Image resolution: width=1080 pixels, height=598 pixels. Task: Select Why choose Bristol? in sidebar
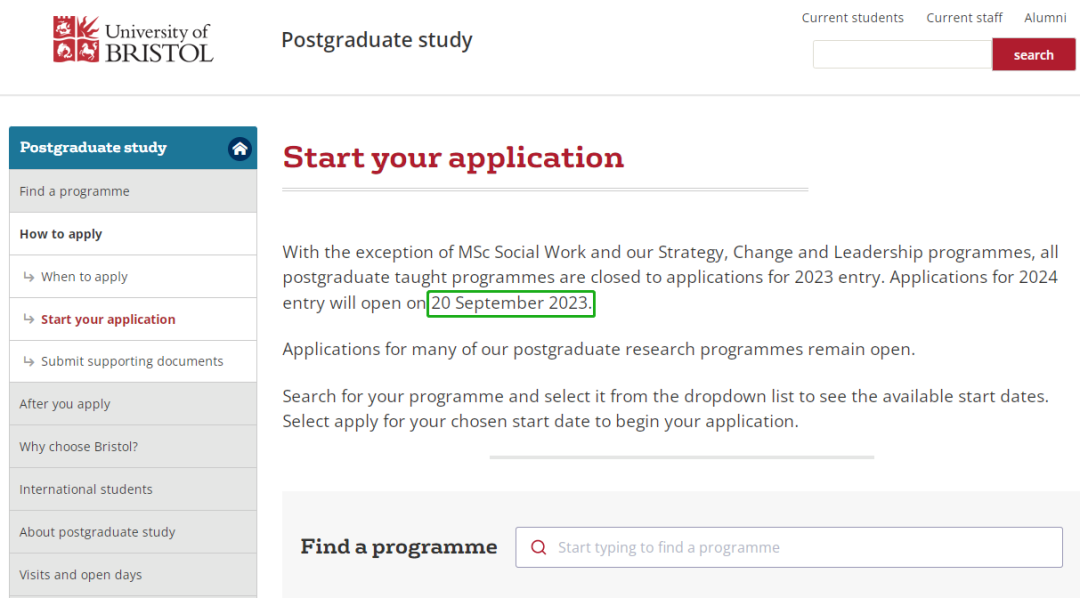(133, 446)
